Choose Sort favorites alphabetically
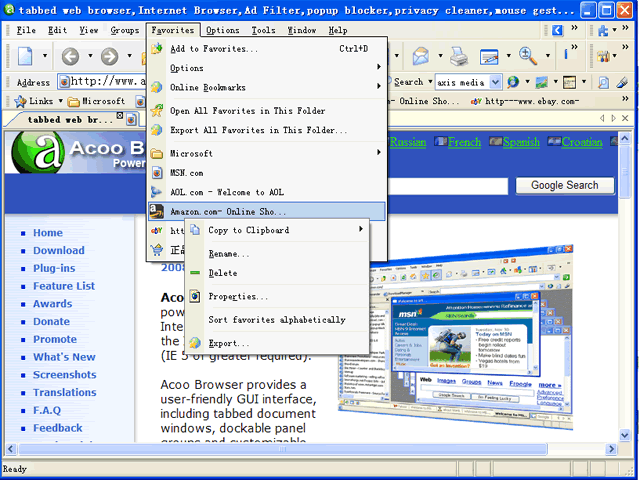This screenshot has height=480, width=640. [x=278, y=320]
